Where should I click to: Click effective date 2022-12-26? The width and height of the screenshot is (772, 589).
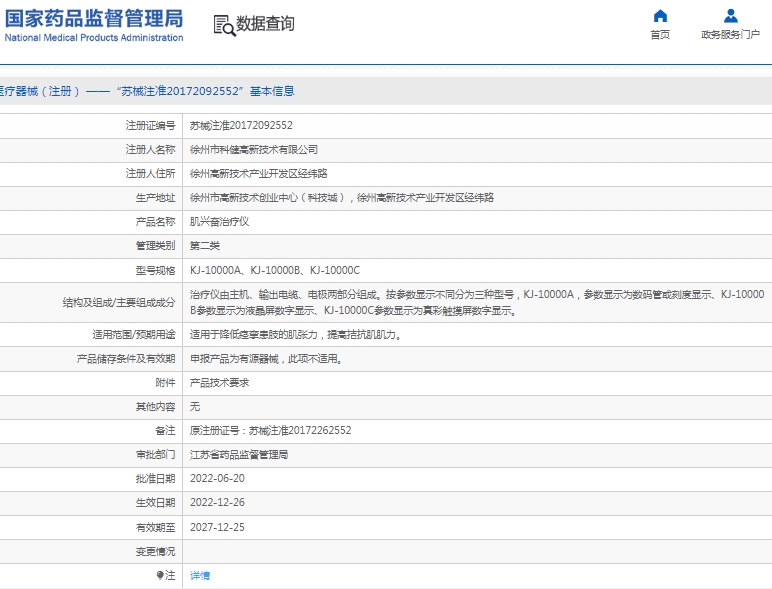coord(217,503)
